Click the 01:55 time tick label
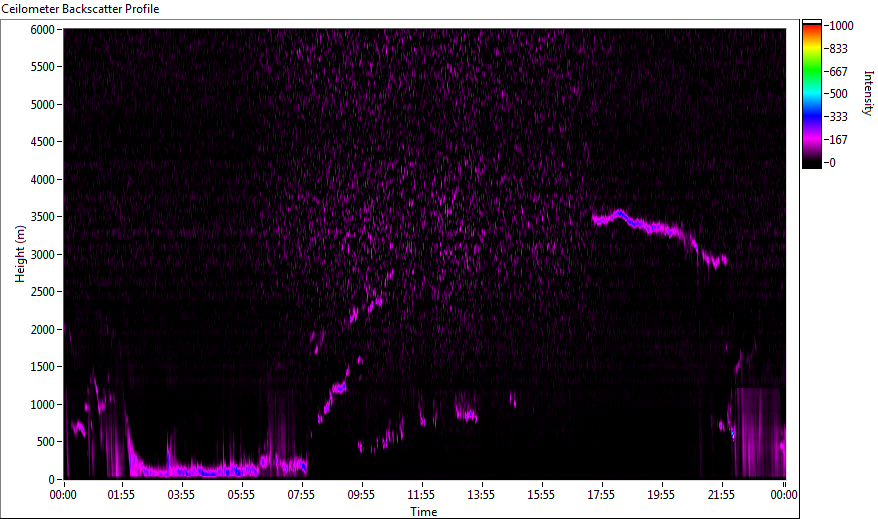The width and height of the screenshot is (878, 519). click(x=122, y=495)
